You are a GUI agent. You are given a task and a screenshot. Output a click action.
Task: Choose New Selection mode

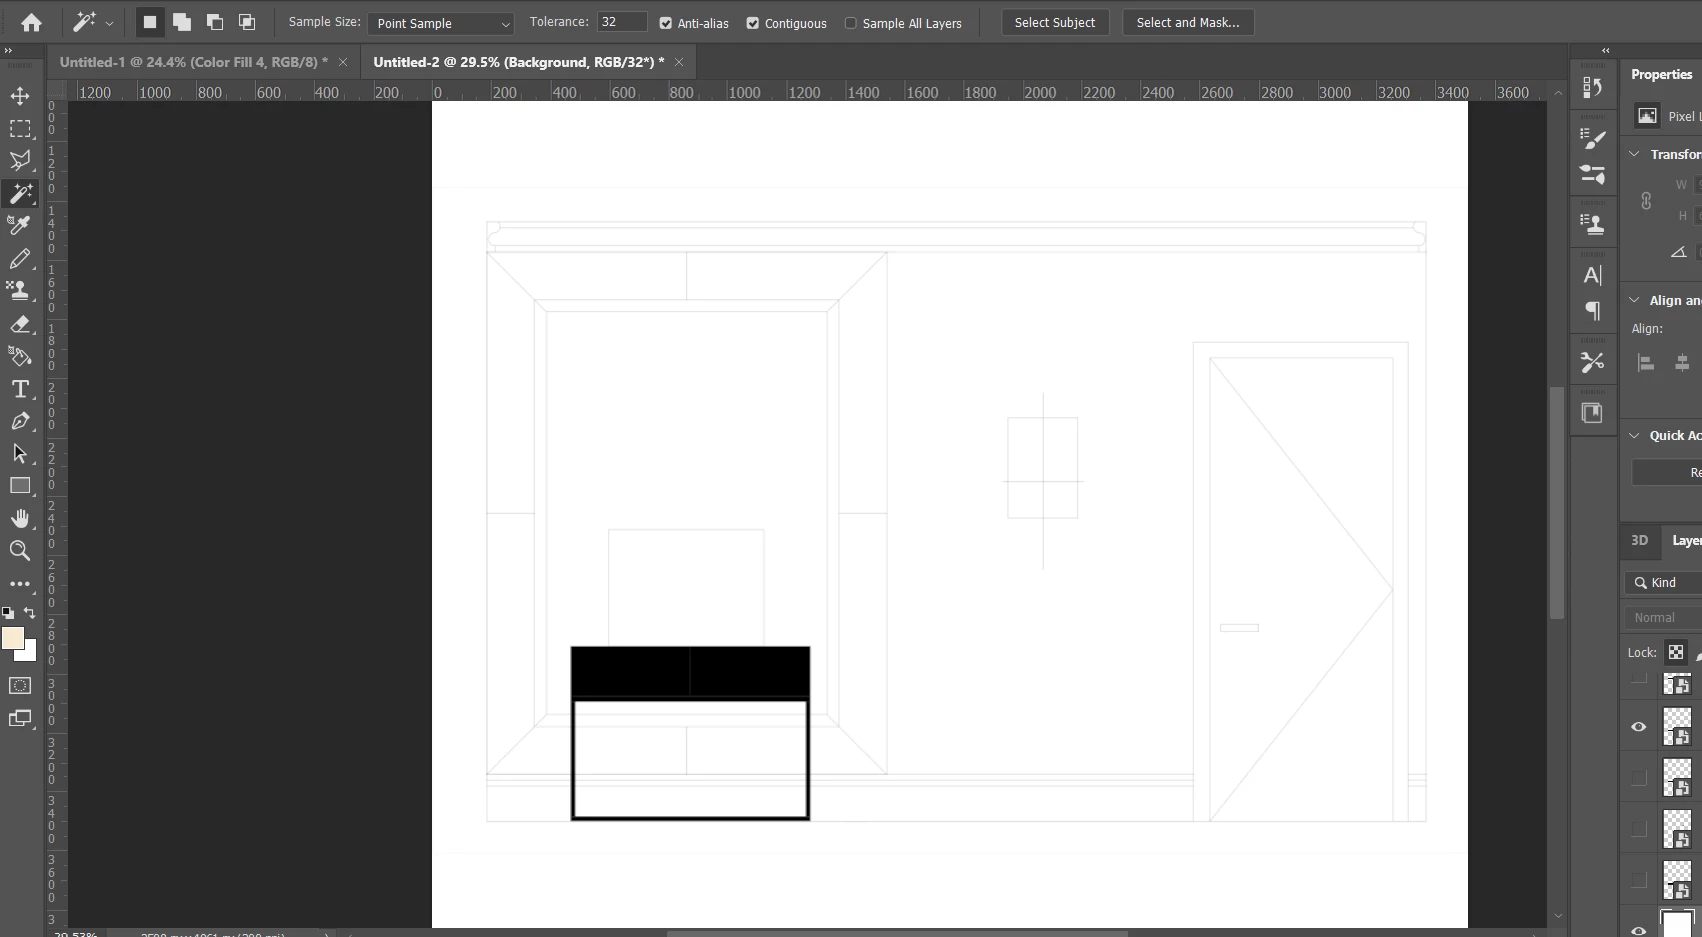point(150,22)
